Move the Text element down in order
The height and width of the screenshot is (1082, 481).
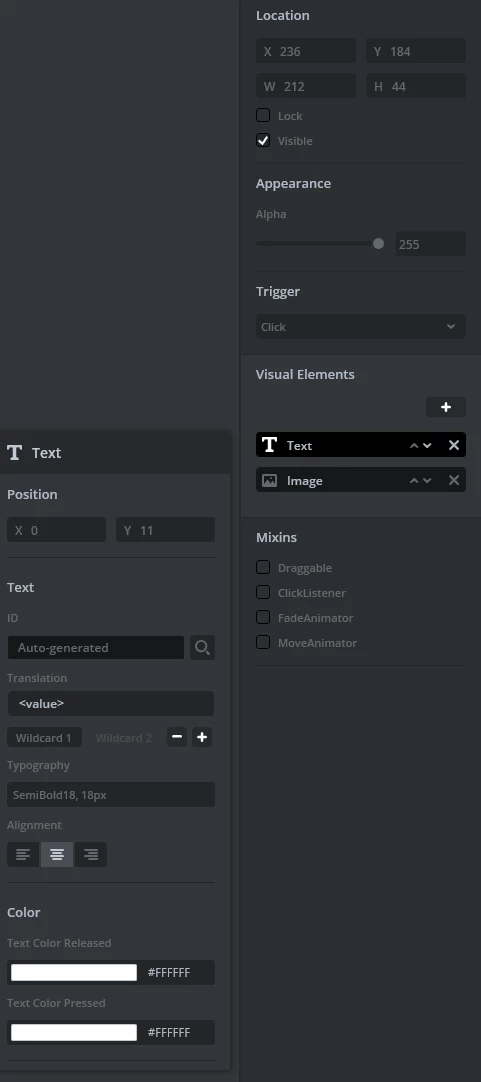click(427, 445)
